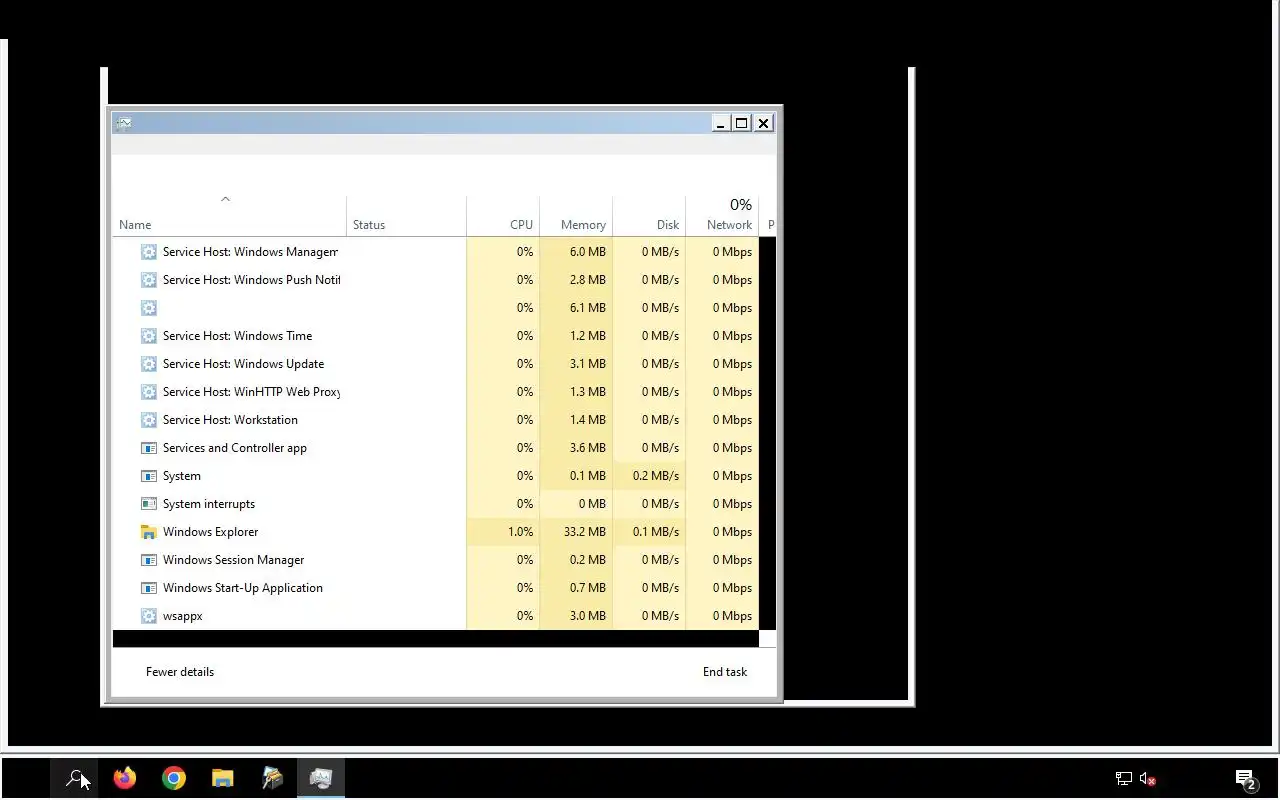The height and width of the screenshot is (800, 1280).
Task: Select Services and Controller app row text
Action: [x=235, y=448]
